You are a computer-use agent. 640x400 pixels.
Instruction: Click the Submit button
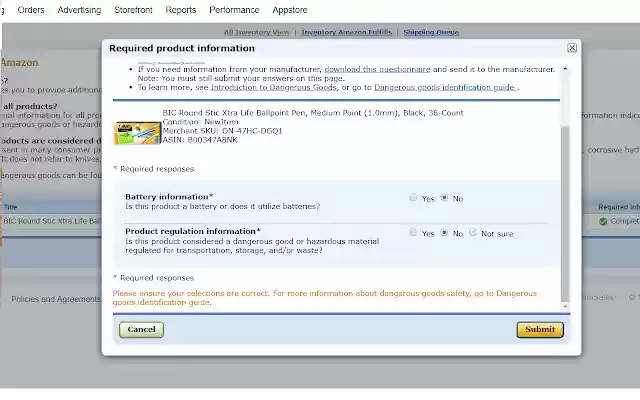click(x=540, y=329)
